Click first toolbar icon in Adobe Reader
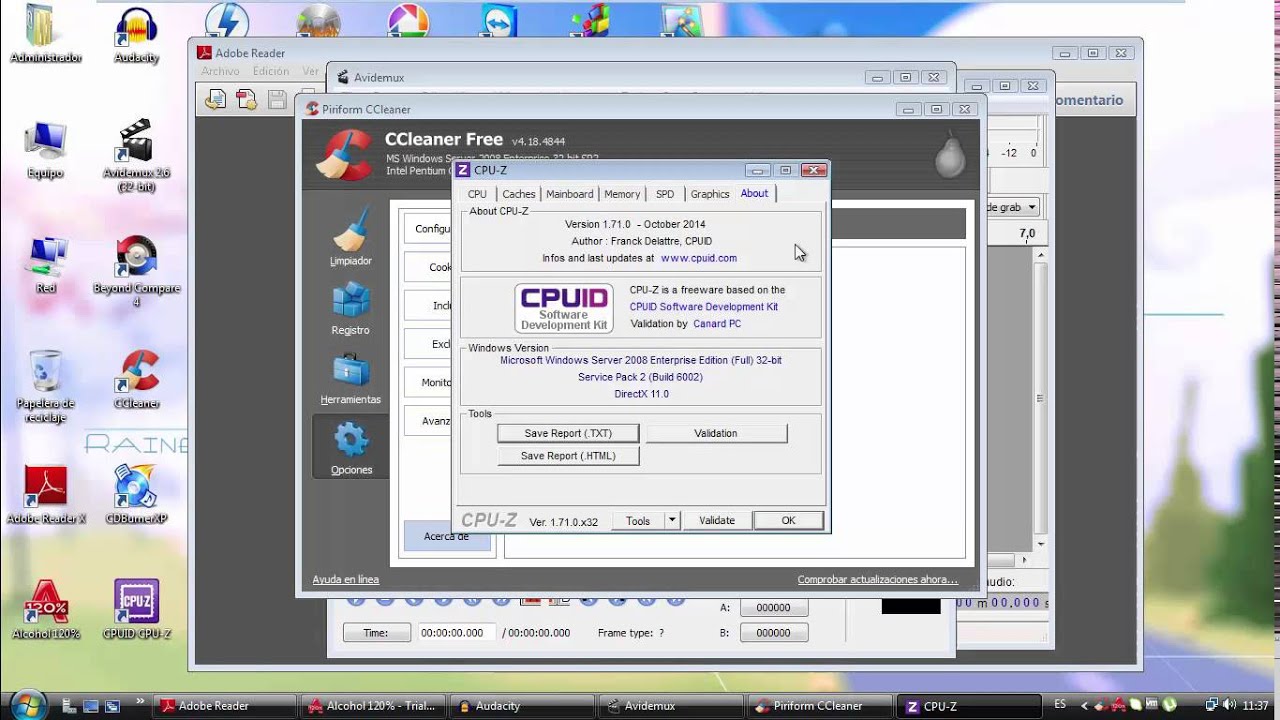Viewport: 1280px width, 720px height. pos(216,99)
